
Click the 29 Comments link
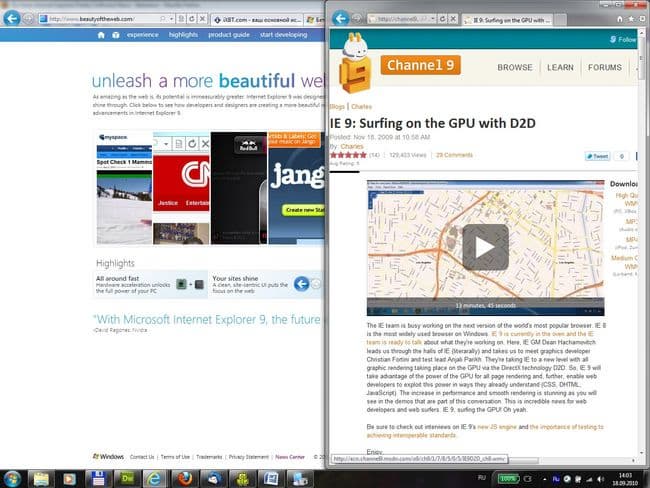tap(454, 155)
